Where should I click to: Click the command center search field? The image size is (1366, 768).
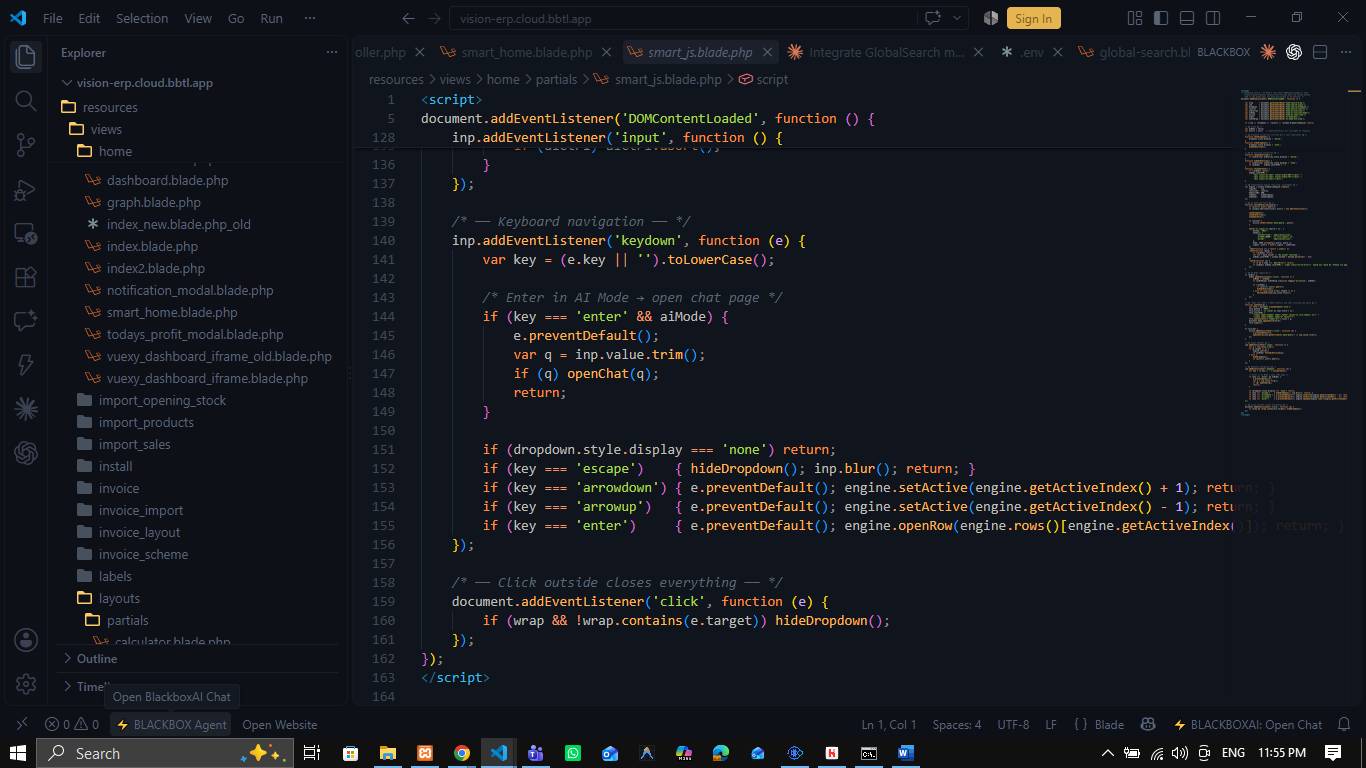(682, 18)
